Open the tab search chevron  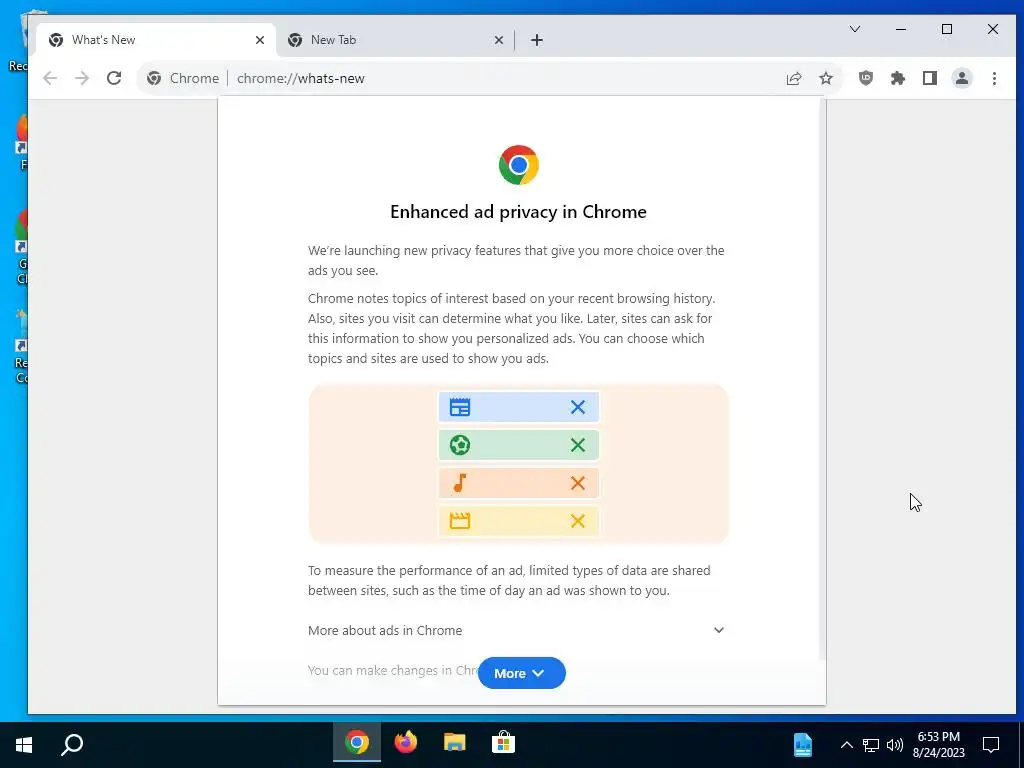pyautogui.click(x=855, y=29)
